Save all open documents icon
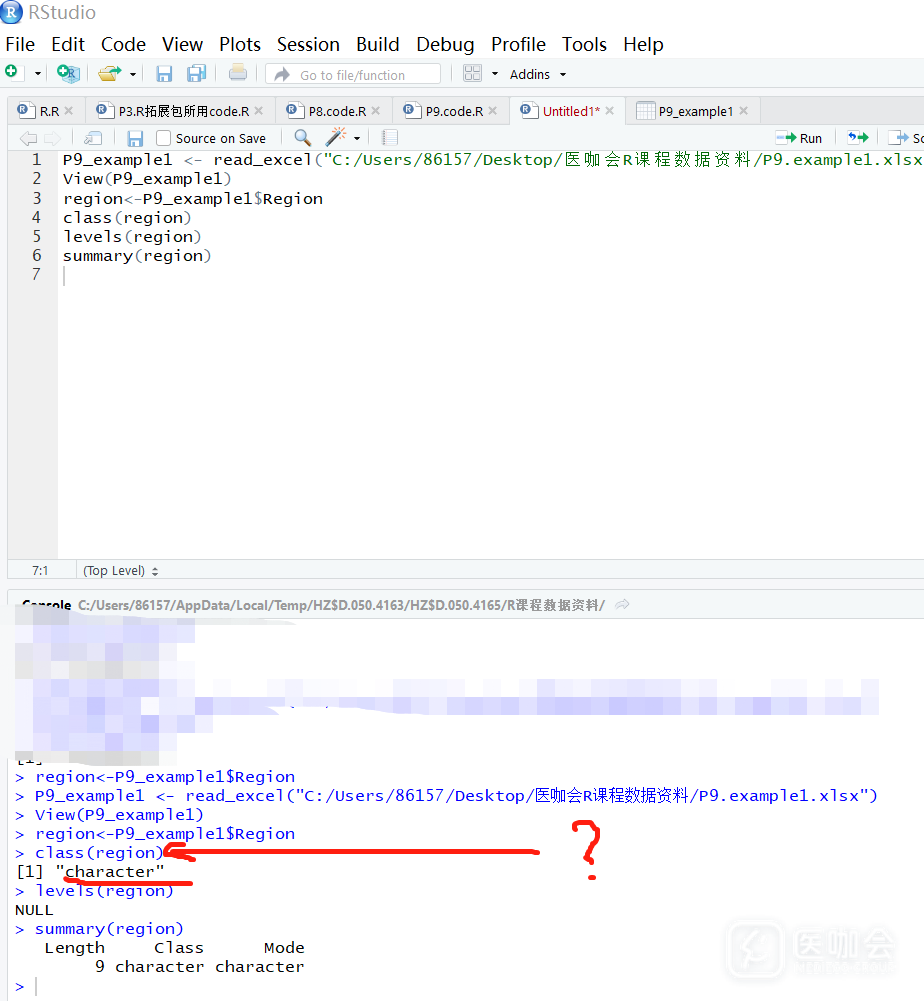Image resolution: width=924 pixels, height=1001 pixels. coord(196,73)
